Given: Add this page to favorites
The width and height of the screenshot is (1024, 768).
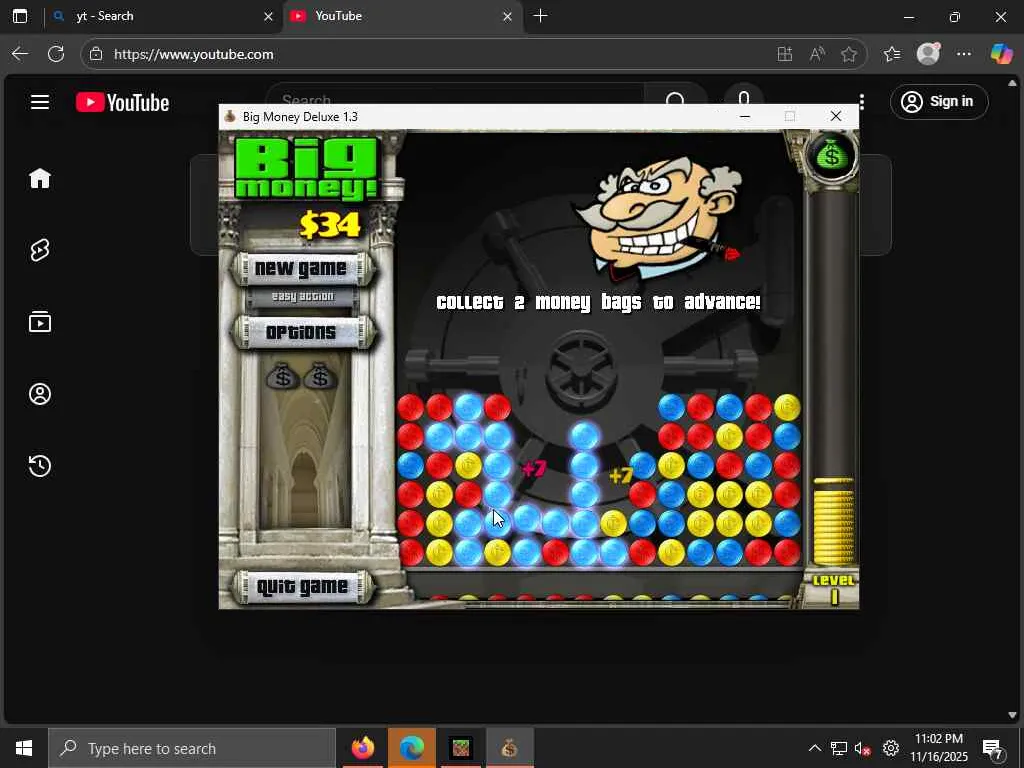Looking at the screenshot, I should pos(848,54).
